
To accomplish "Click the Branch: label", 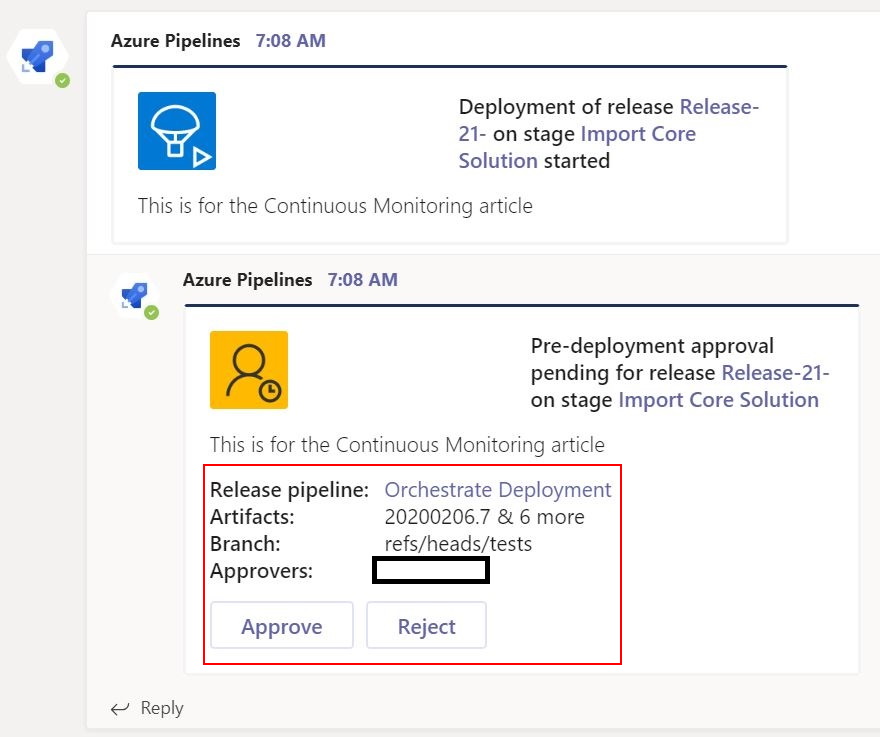I will pyautogui.click(x=245, y=544).
